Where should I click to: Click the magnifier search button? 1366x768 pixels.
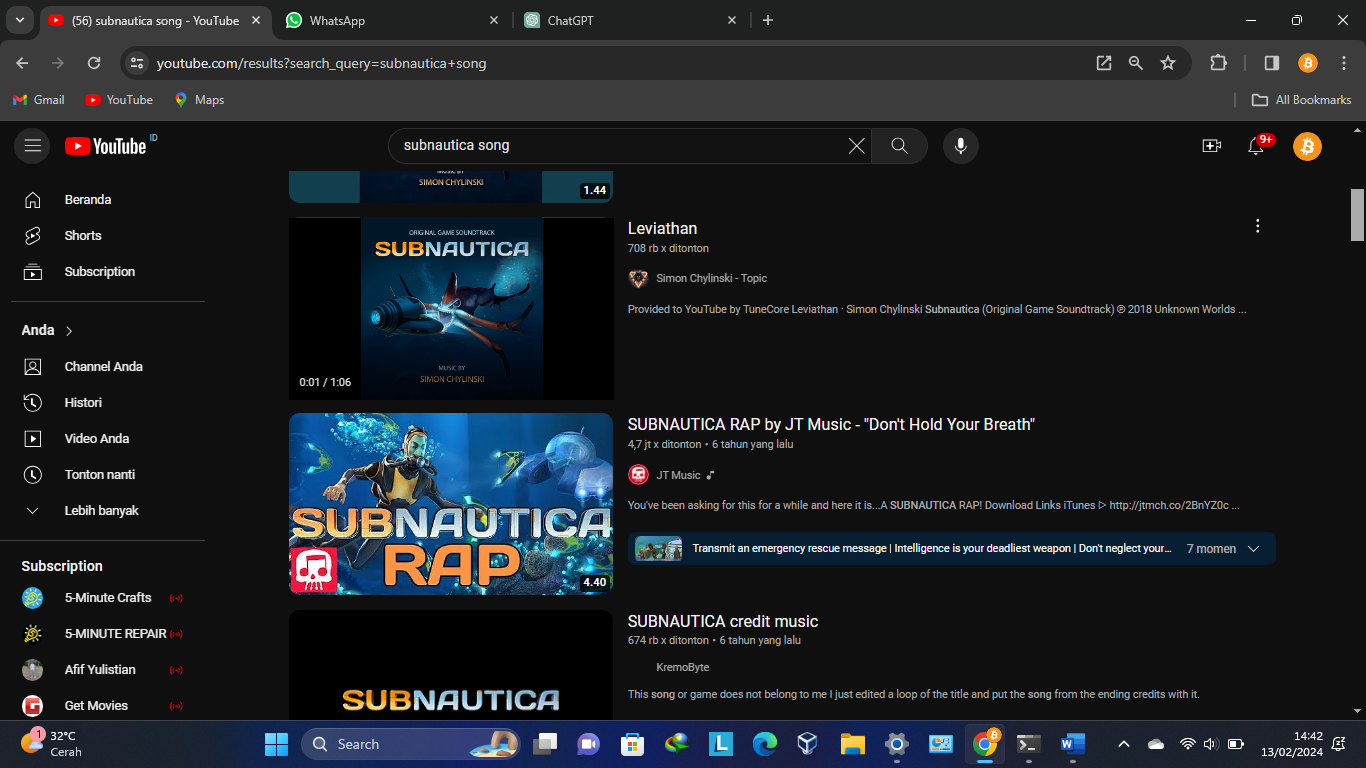click(899, 146)
